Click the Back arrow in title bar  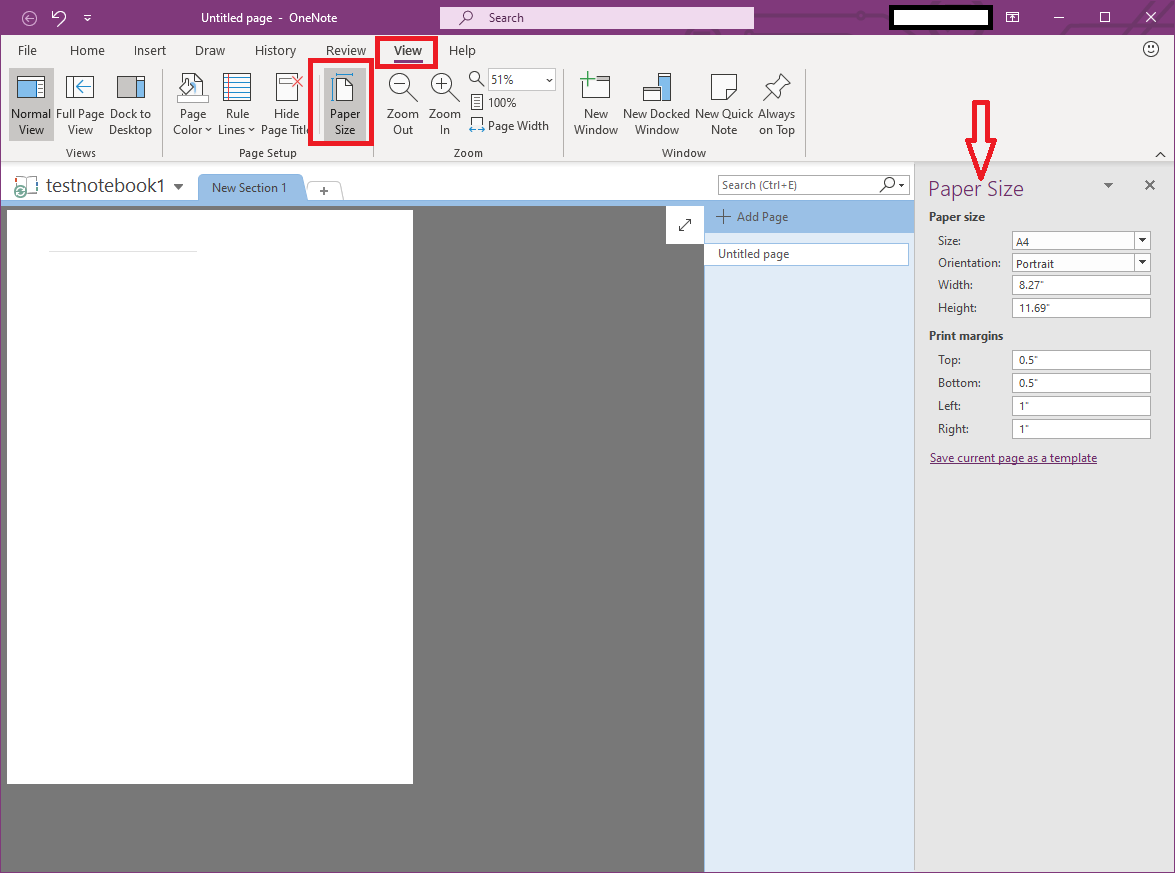(x=29, y=17)
